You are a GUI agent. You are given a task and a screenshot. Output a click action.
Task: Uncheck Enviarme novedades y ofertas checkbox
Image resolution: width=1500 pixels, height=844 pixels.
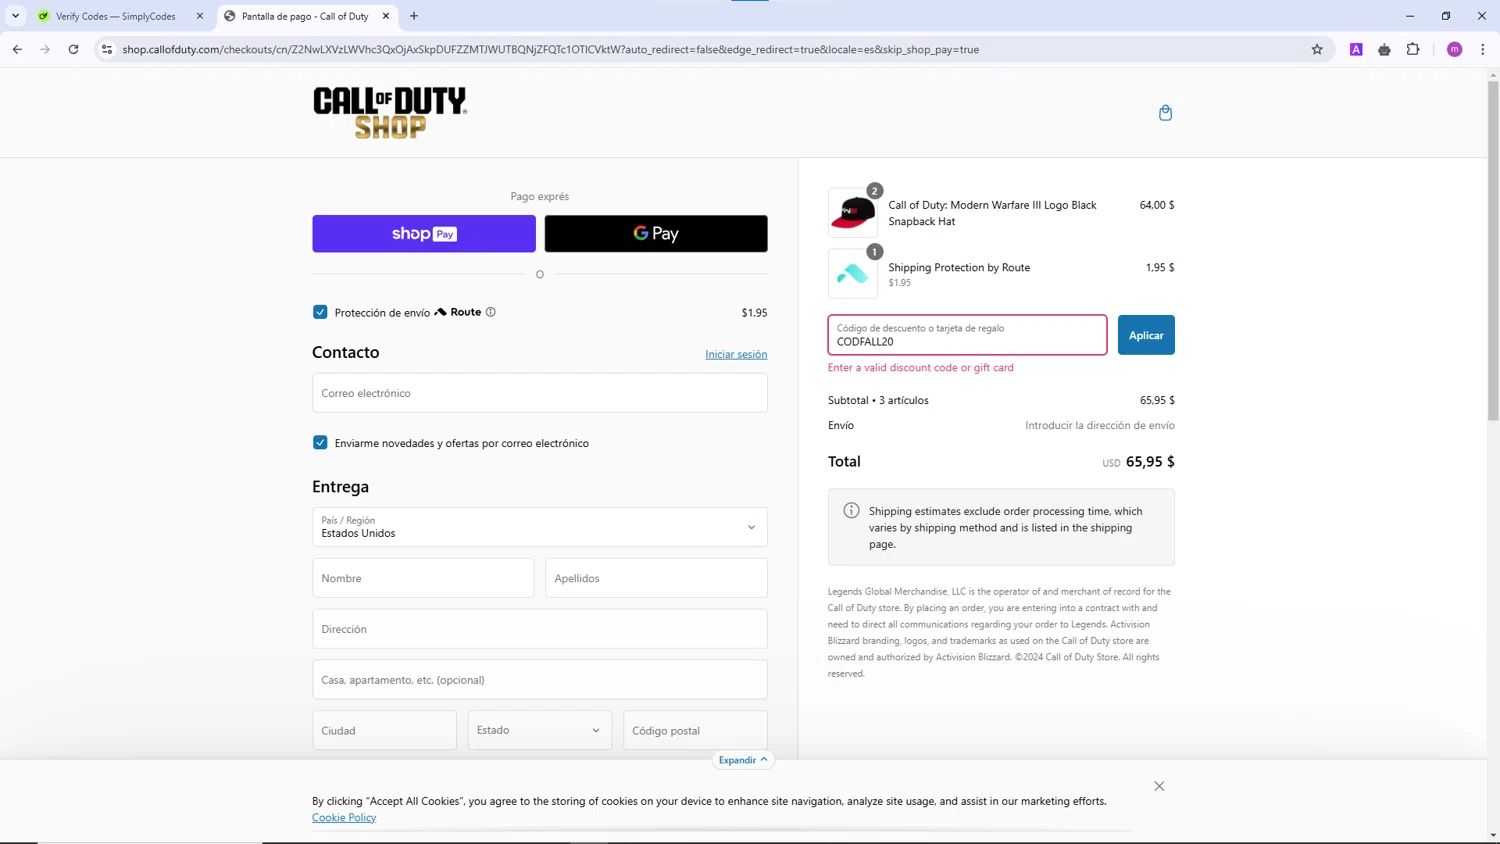[x=320, y=442]
